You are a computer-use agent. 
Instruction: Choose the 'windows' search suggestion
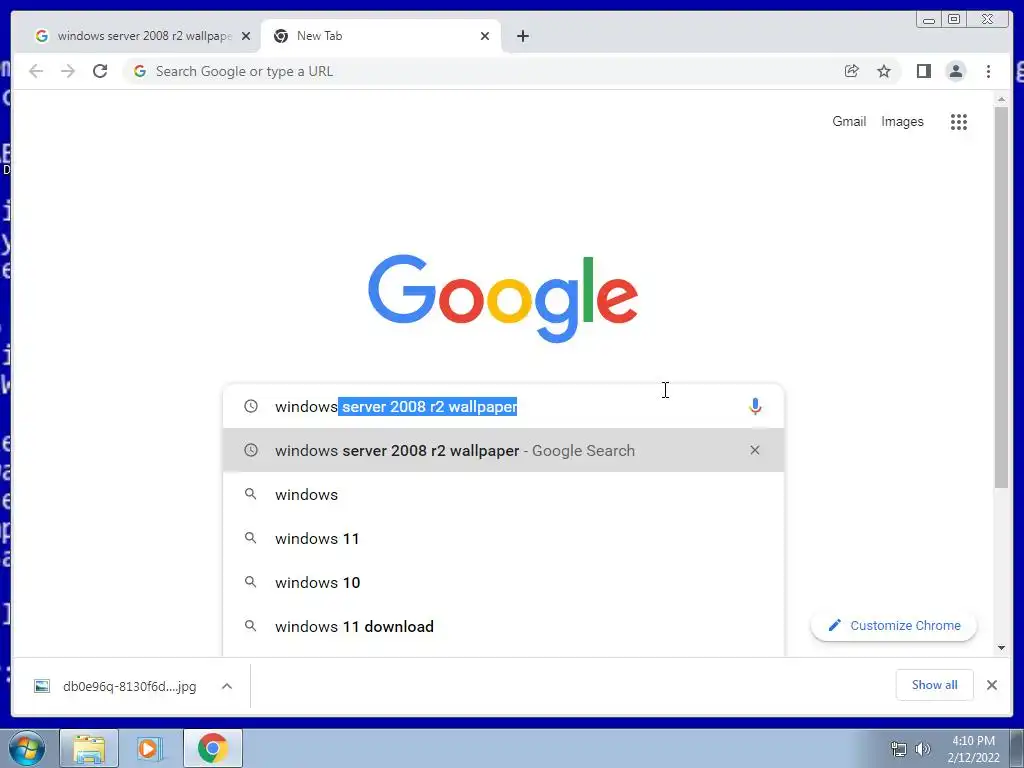(503, 494)
